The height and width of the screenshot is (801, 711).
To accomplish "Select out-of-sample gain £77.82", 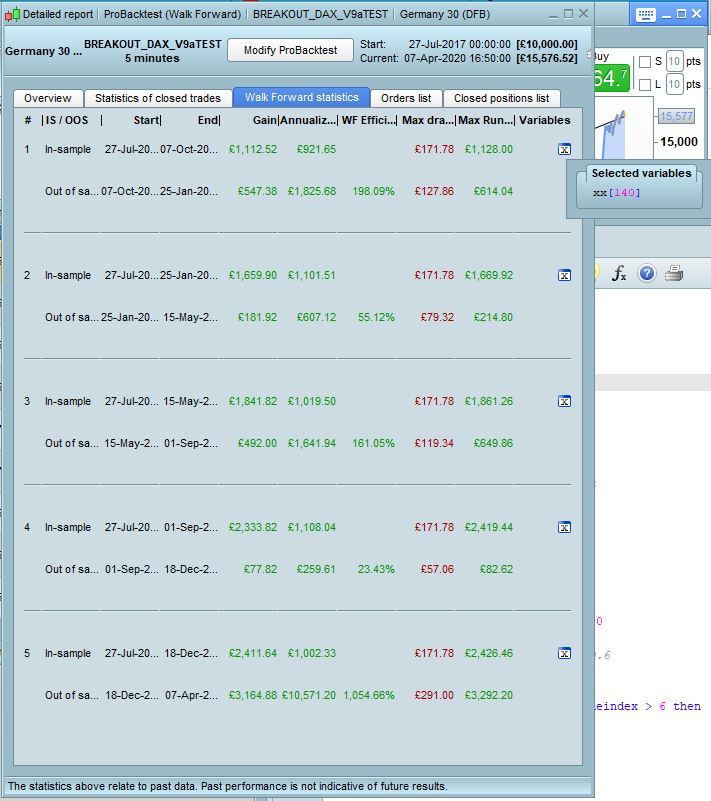I will point(260,569).
